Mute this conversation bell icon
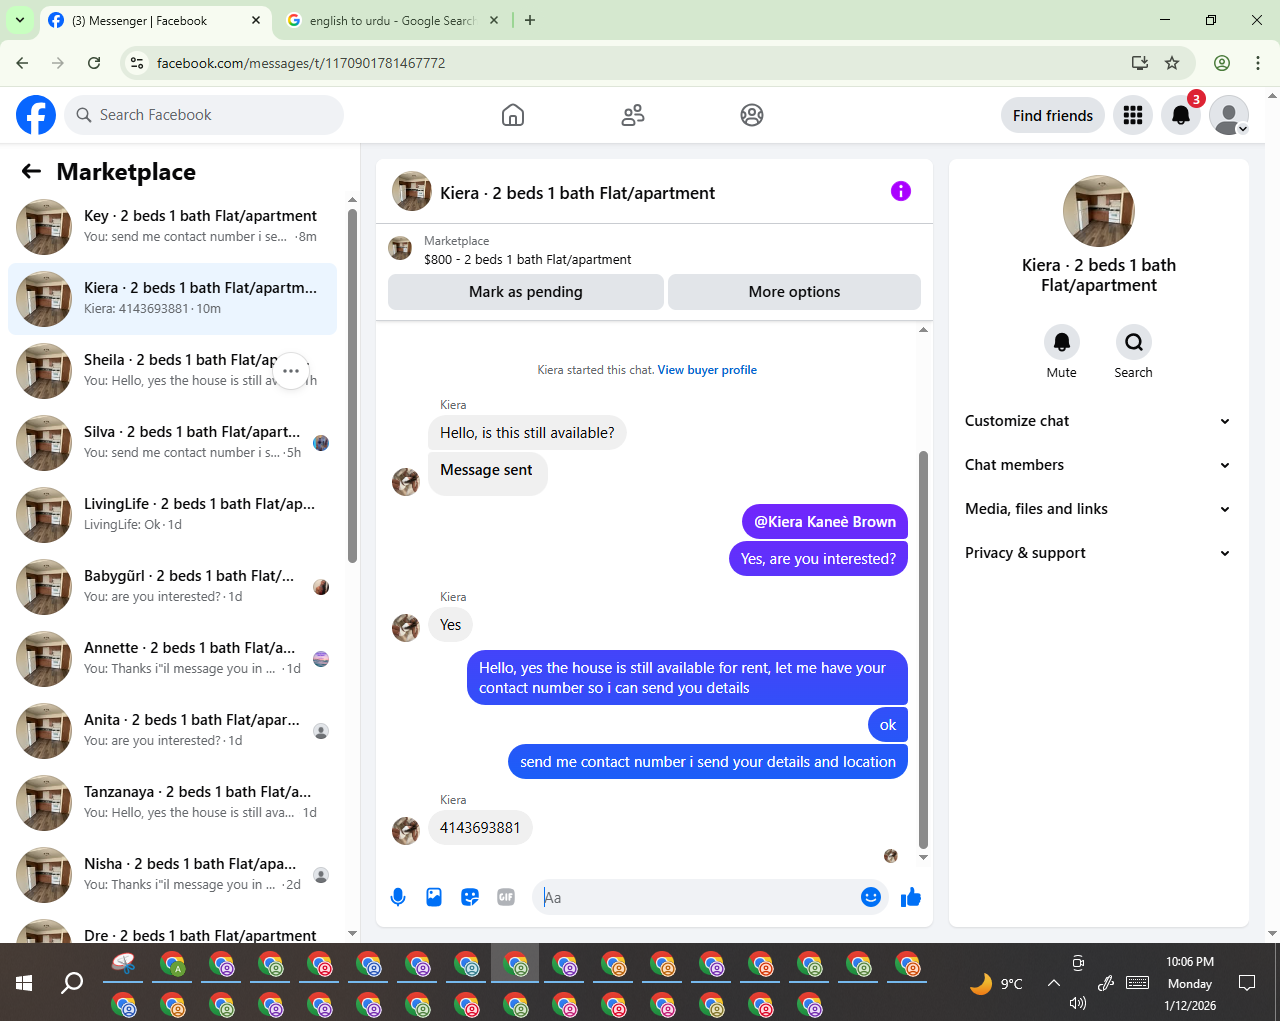1280x1021 pixels. tap(1062, 342)
